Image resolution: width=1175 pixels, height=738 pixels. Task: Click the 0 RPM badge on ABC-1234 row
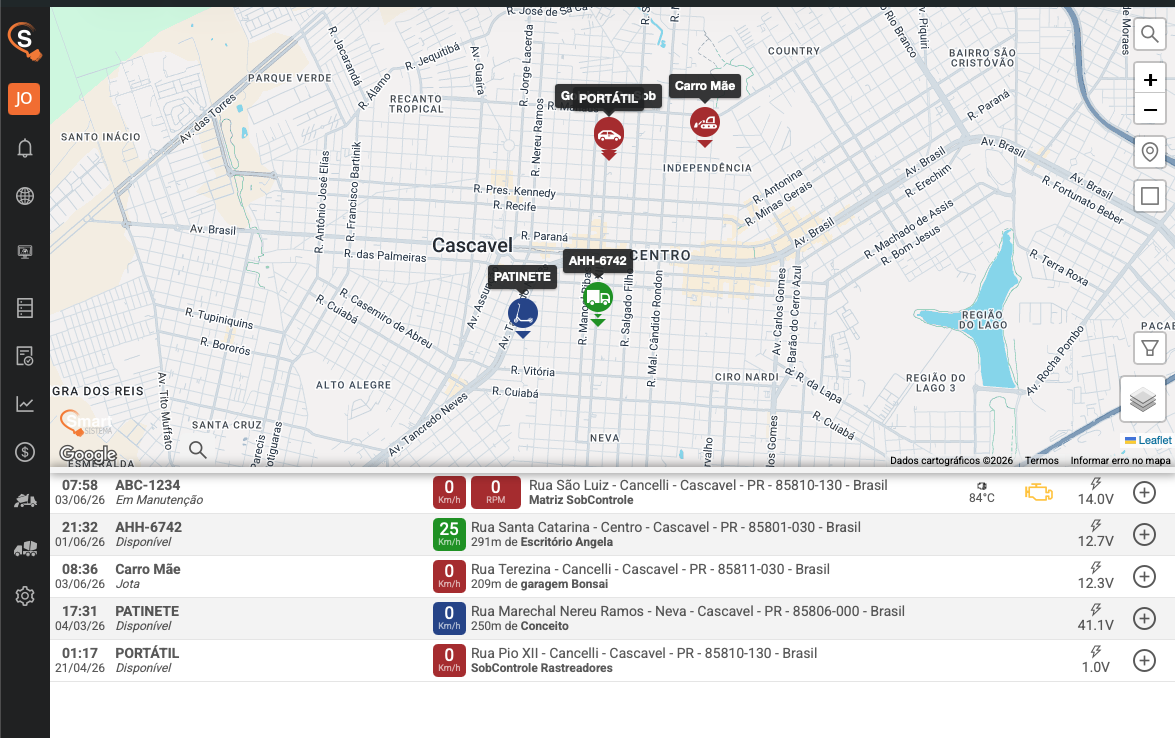coord(495,492)
